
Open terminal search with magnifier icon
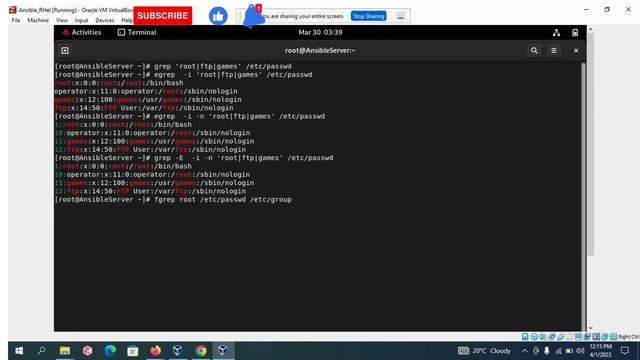[534, 51]
